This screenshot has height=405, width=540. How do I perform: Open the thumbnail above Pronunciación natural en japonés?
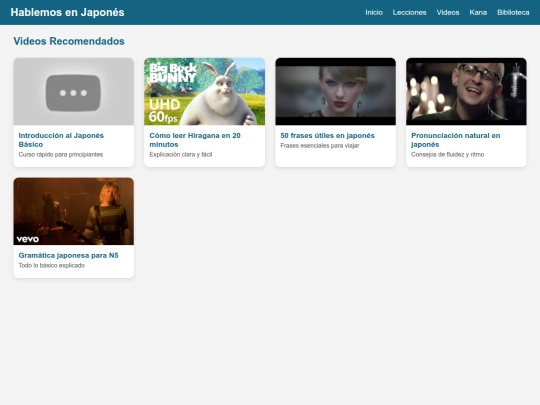coord(466,92)
